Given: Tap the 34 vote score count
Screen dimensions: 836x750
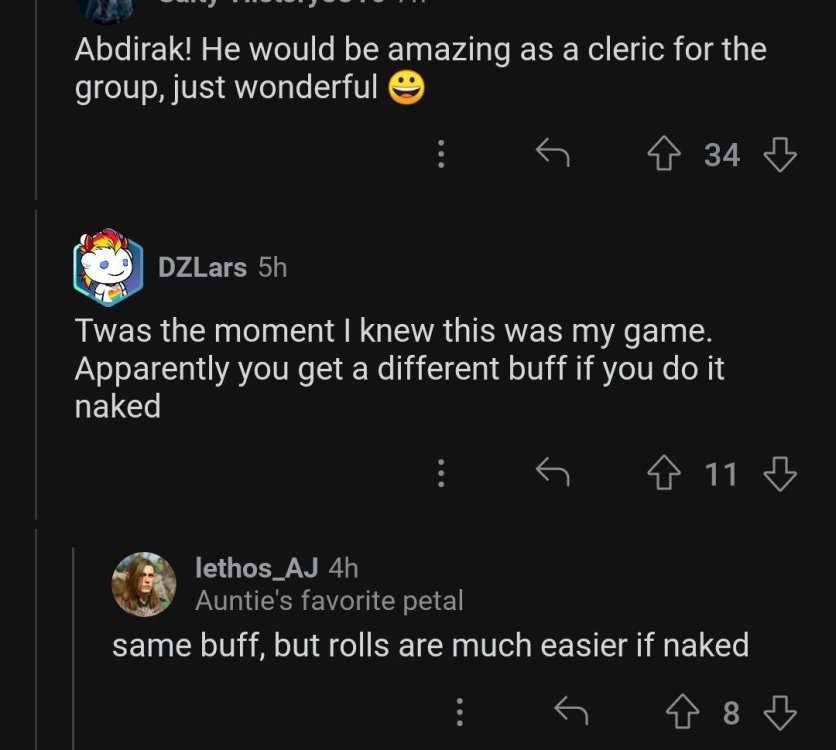Looking at the screenshot, I should coord(722,155).
